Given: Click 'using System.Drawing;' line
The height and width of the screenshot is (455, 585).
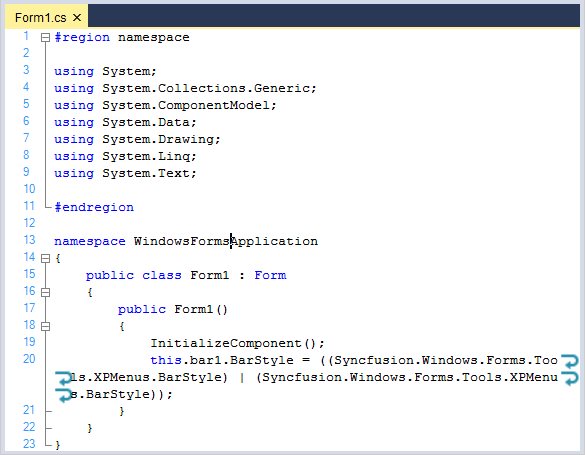Looking at the screenshot, I should coord(137,139).
